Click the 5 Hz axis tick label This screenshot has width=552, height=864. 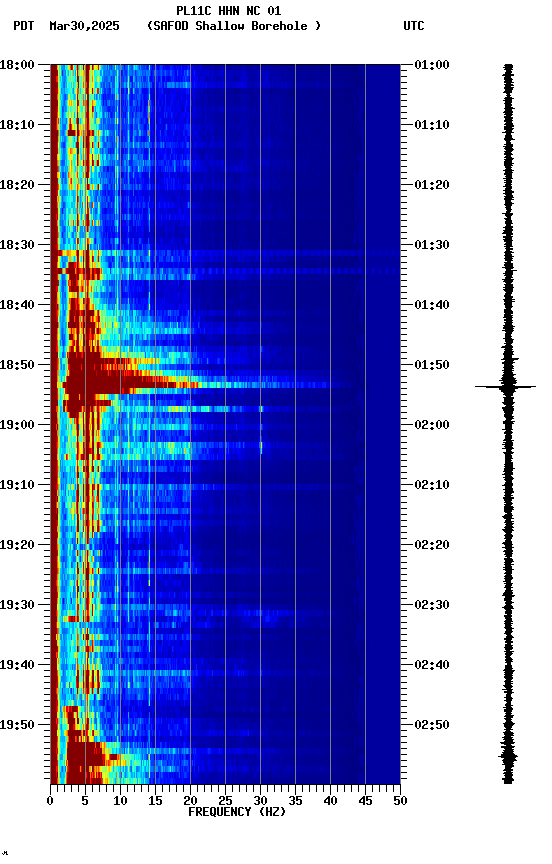85,802
